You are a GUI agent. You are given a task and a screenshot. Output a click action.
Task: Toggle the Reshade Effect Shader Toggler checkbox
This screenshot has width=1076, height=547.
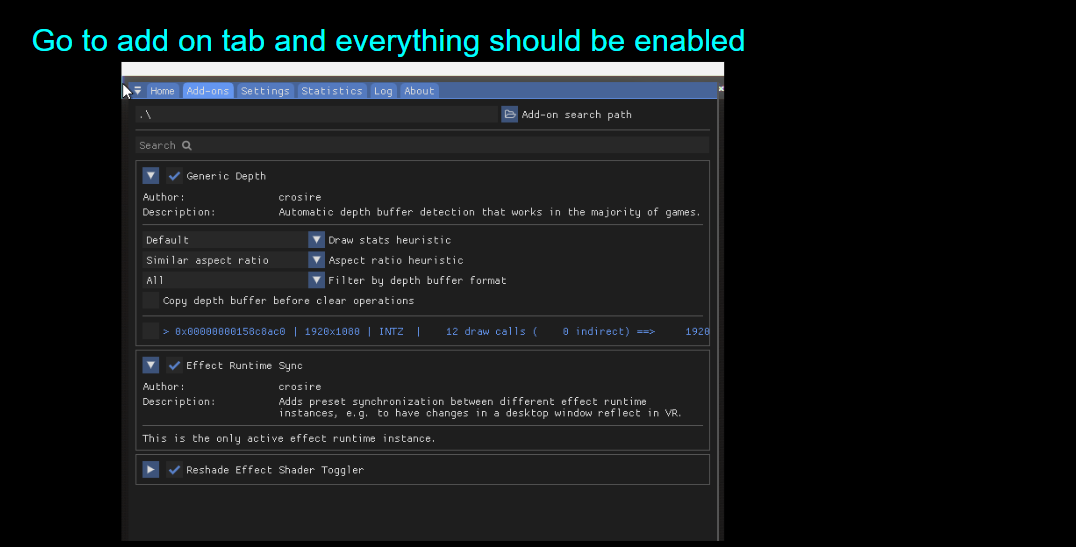[x=174, y=469]
